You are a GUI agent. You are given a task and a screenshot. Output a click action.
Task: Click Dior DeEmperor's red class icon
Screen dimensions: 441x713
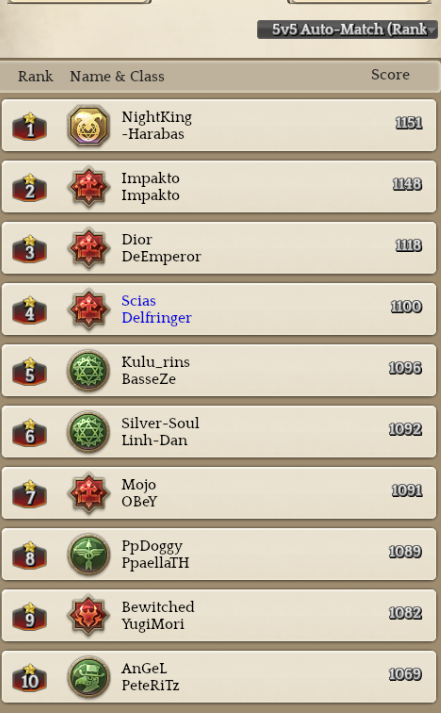(89, 248)
